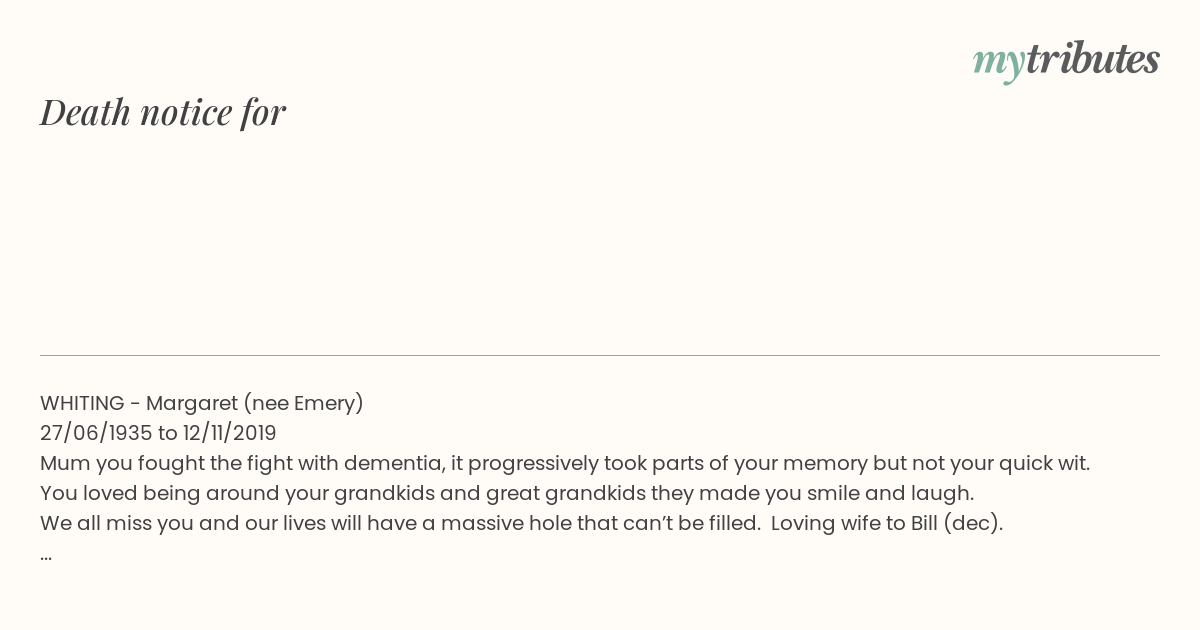Expand the truncated text via the ellipsis
This screenshot has width=1200, height=630.
(x=46, y=557)
